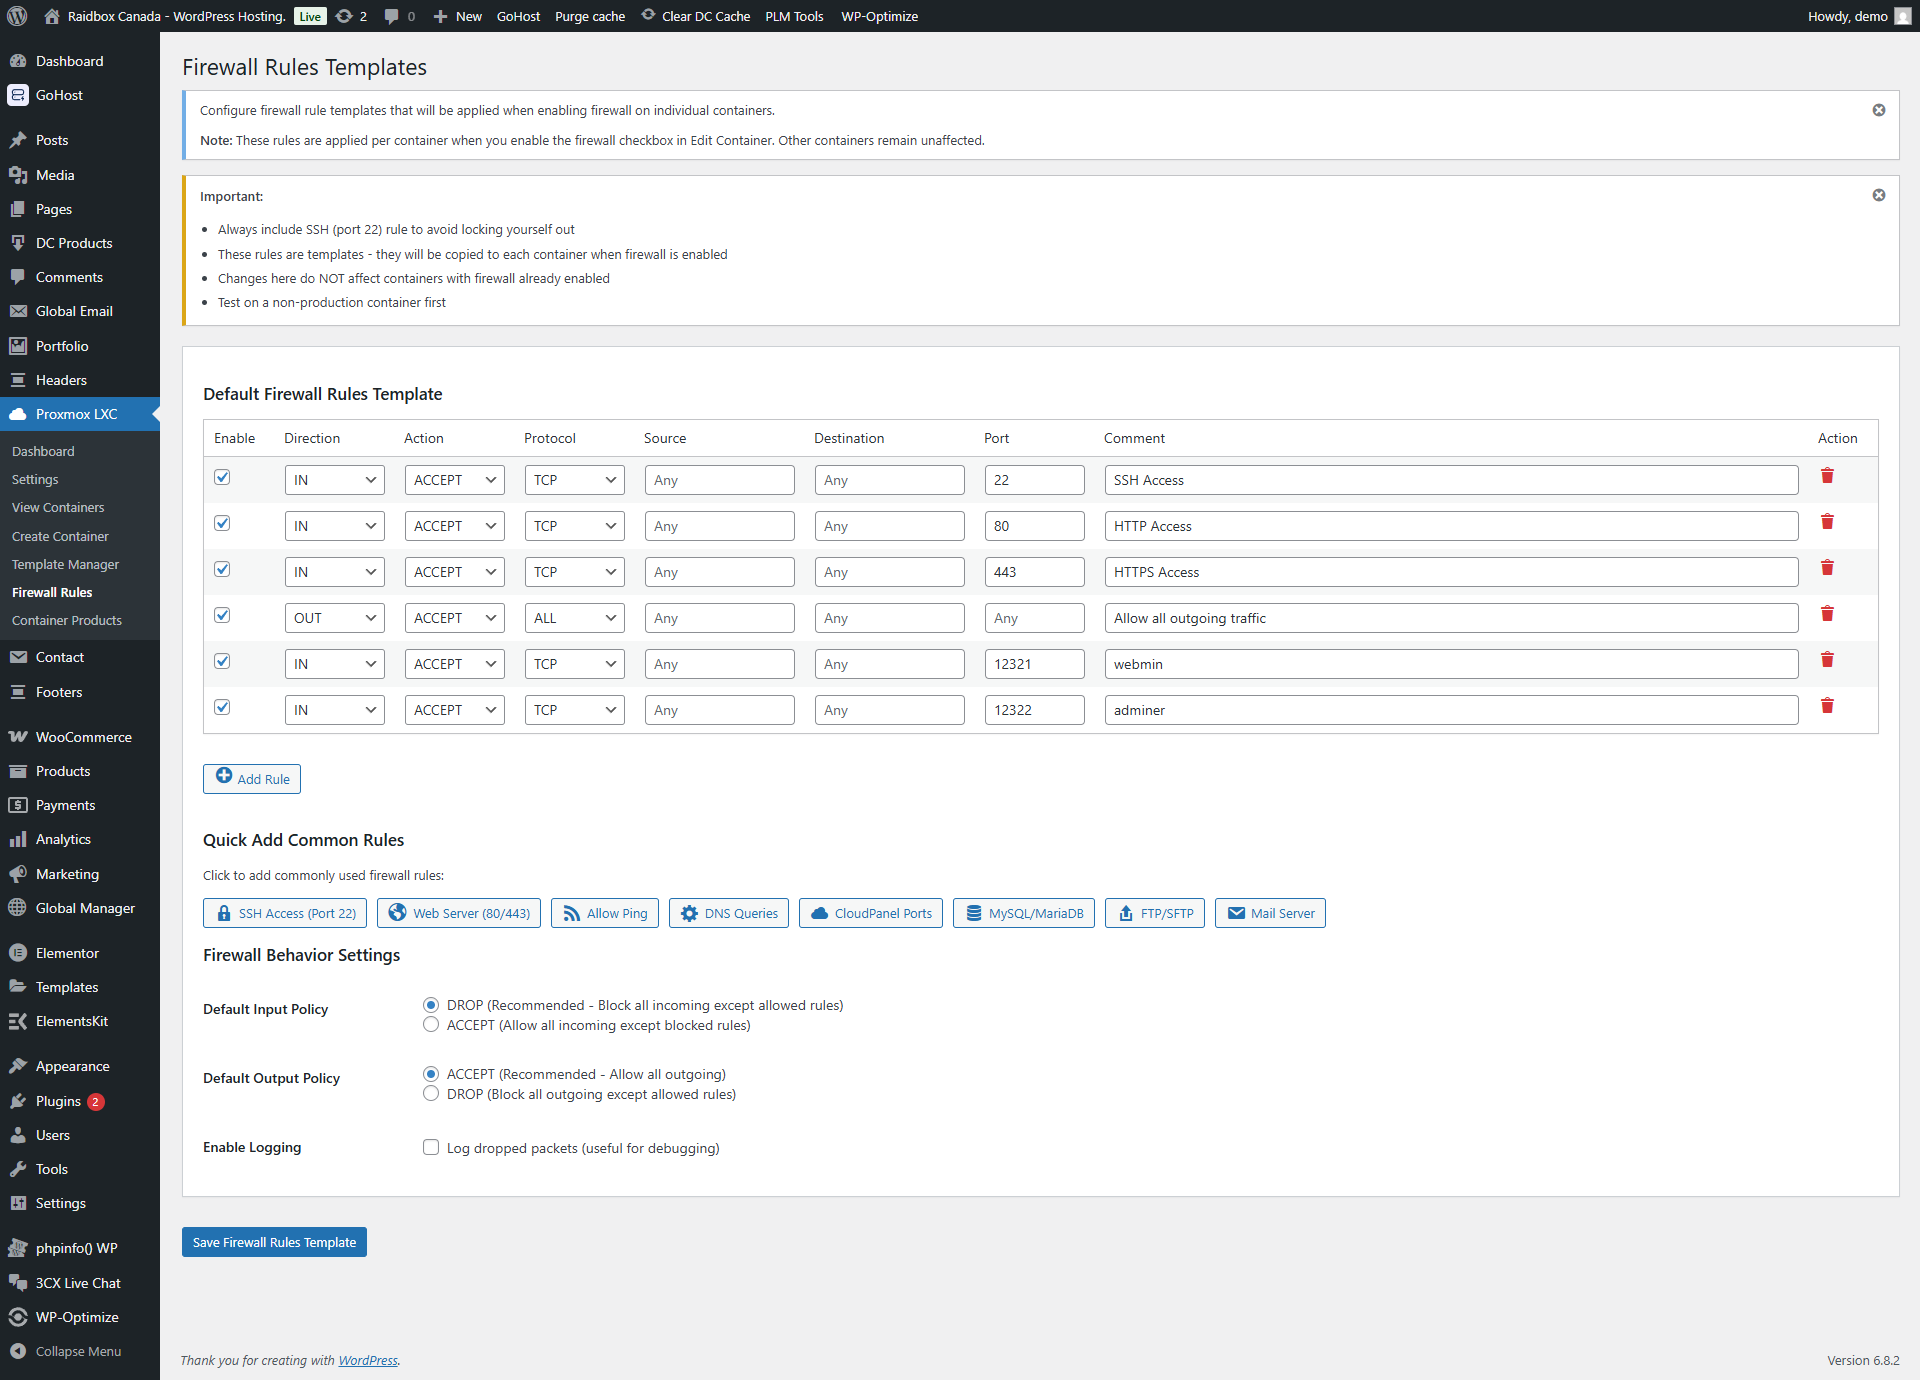This screenshot has height=1380, width=1920.
Task: Expand Action dropdown for webmin rule
Action: [x=454, y=664]
